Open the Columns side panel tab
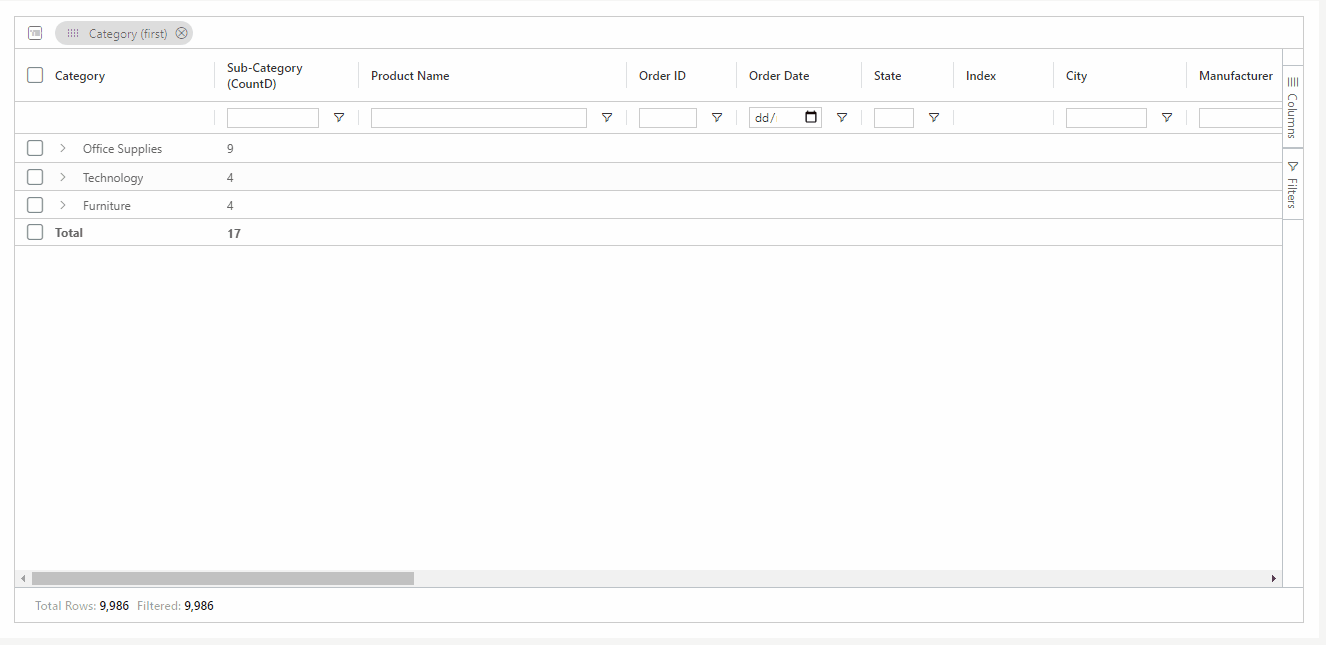The image size is (1326, 645). click(x=1292, y=108)
